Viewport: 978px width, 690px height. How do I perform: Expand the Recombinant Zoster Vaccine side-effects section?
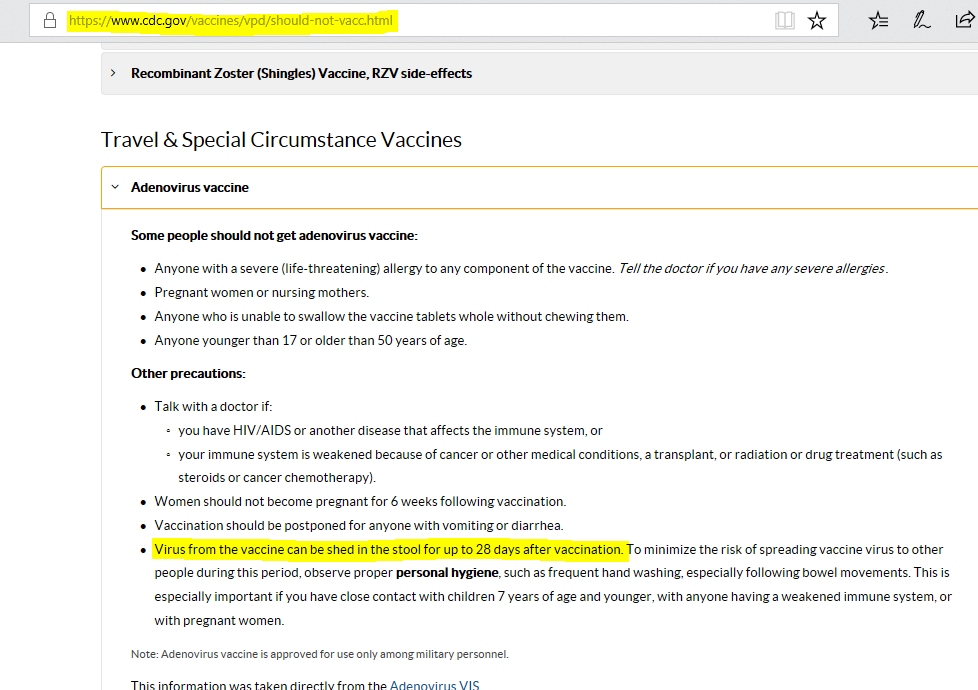click(301, 73)
